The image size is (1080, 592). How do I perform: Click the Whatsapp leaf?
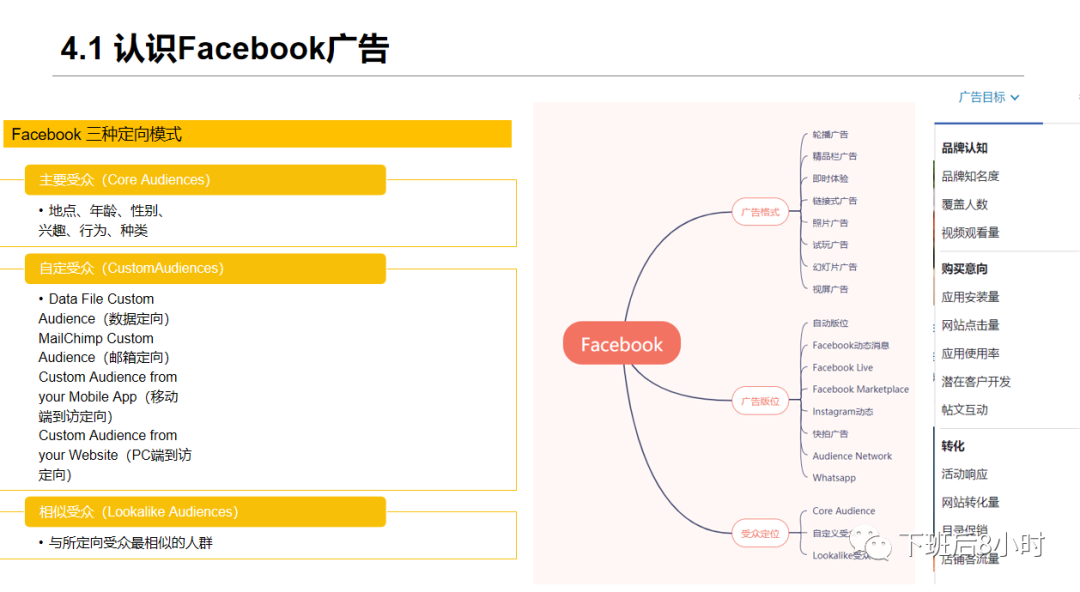pos(833,478)
